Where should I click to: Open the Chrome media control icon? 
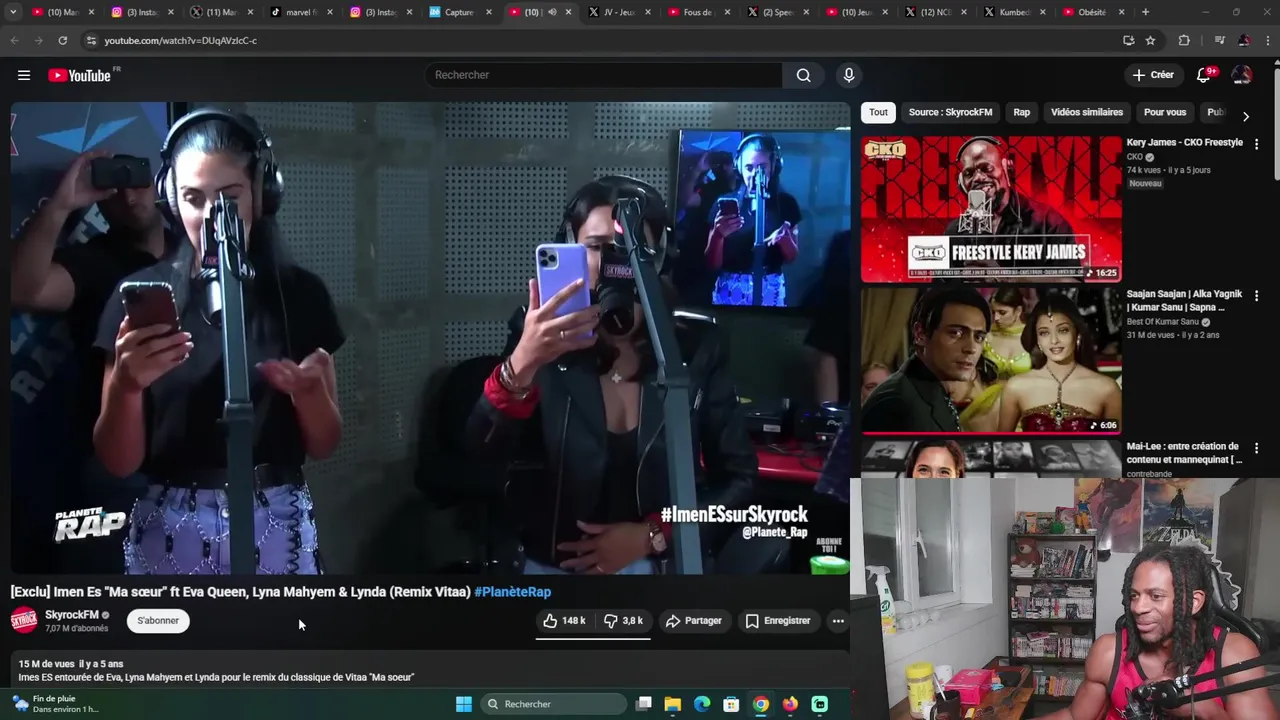coord(1219,40)
